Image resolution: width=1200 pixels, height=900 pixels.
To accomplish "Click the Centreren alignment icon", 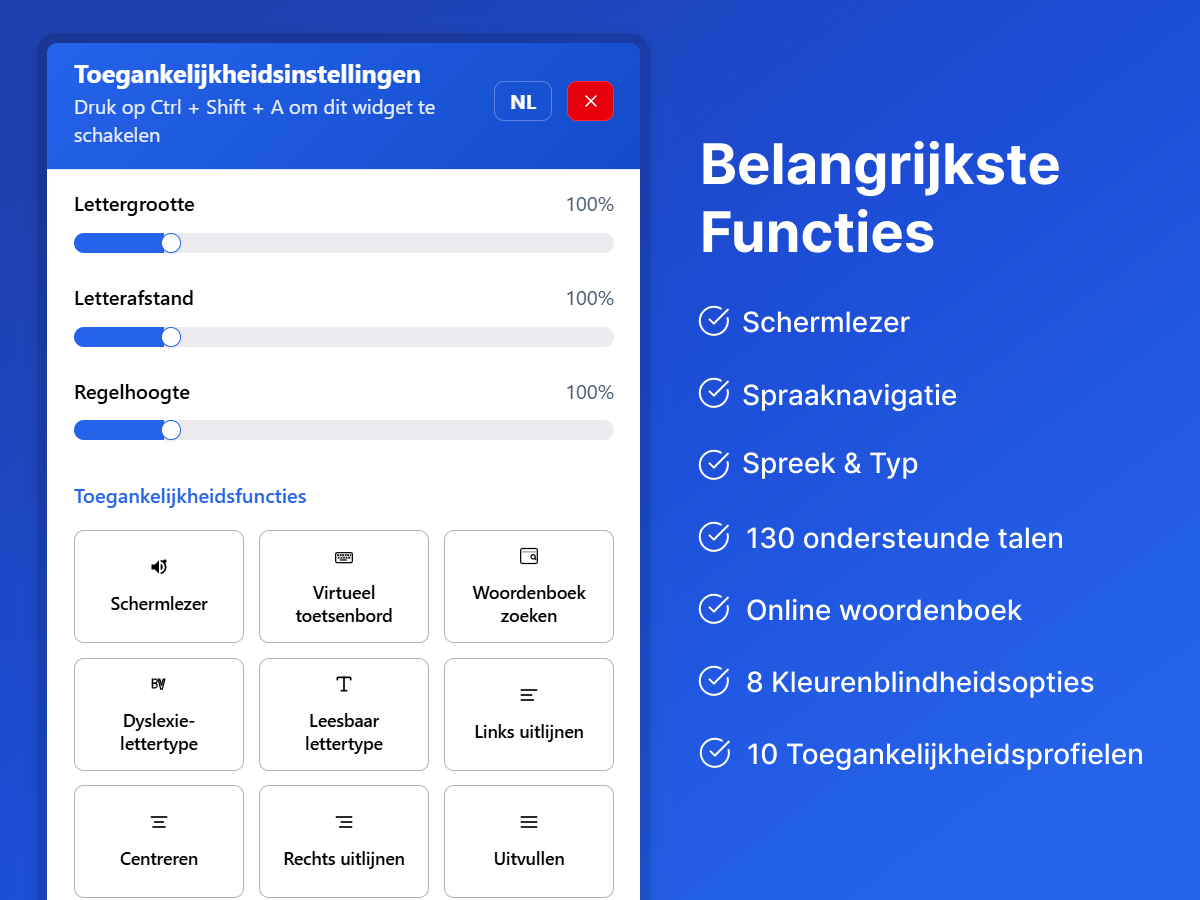I will point(159,822).
